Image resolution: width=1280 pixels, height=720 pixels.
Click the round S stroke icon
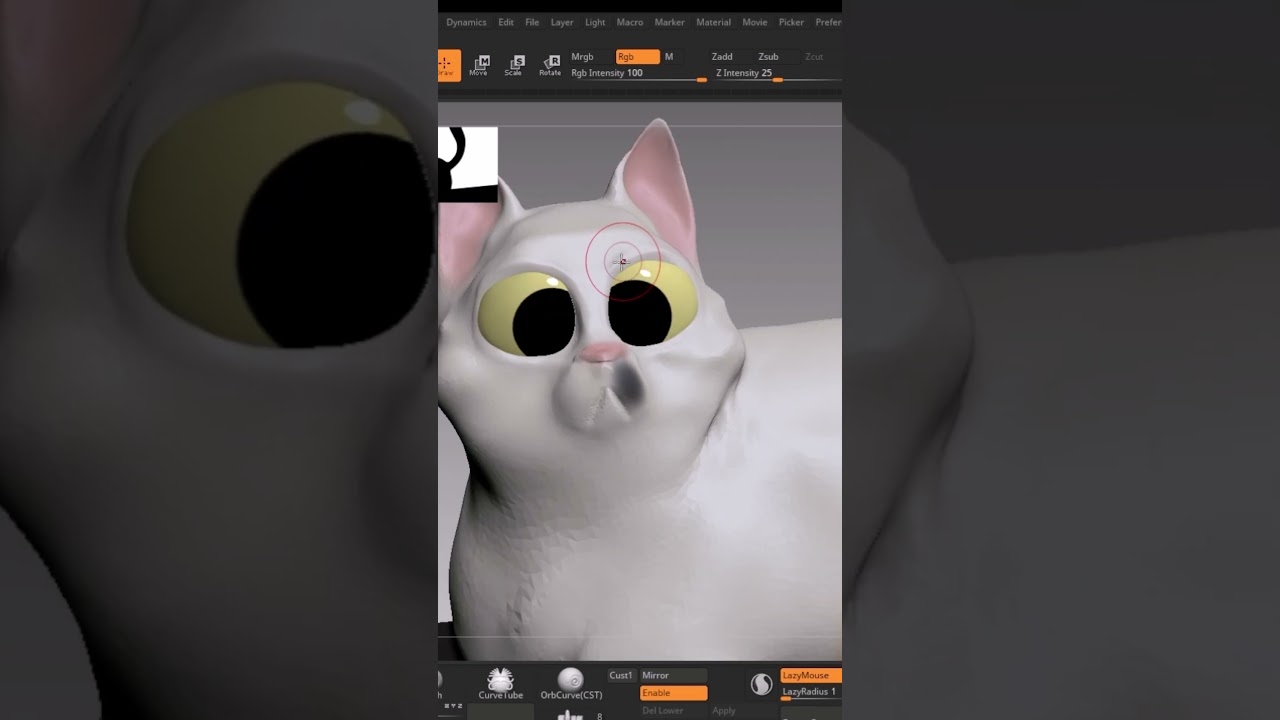pos(762,684)
